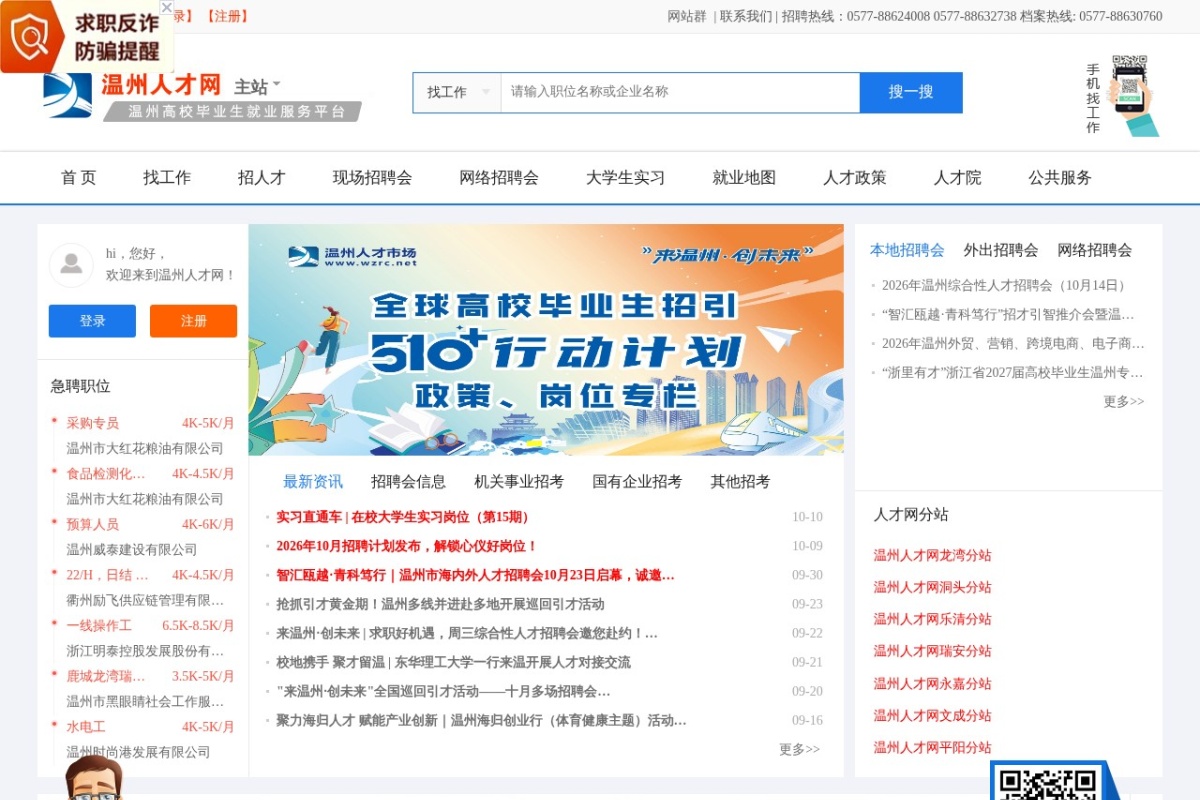
Task: Open the 一线操作工 job listing
Action: click(x=99, y=625)
